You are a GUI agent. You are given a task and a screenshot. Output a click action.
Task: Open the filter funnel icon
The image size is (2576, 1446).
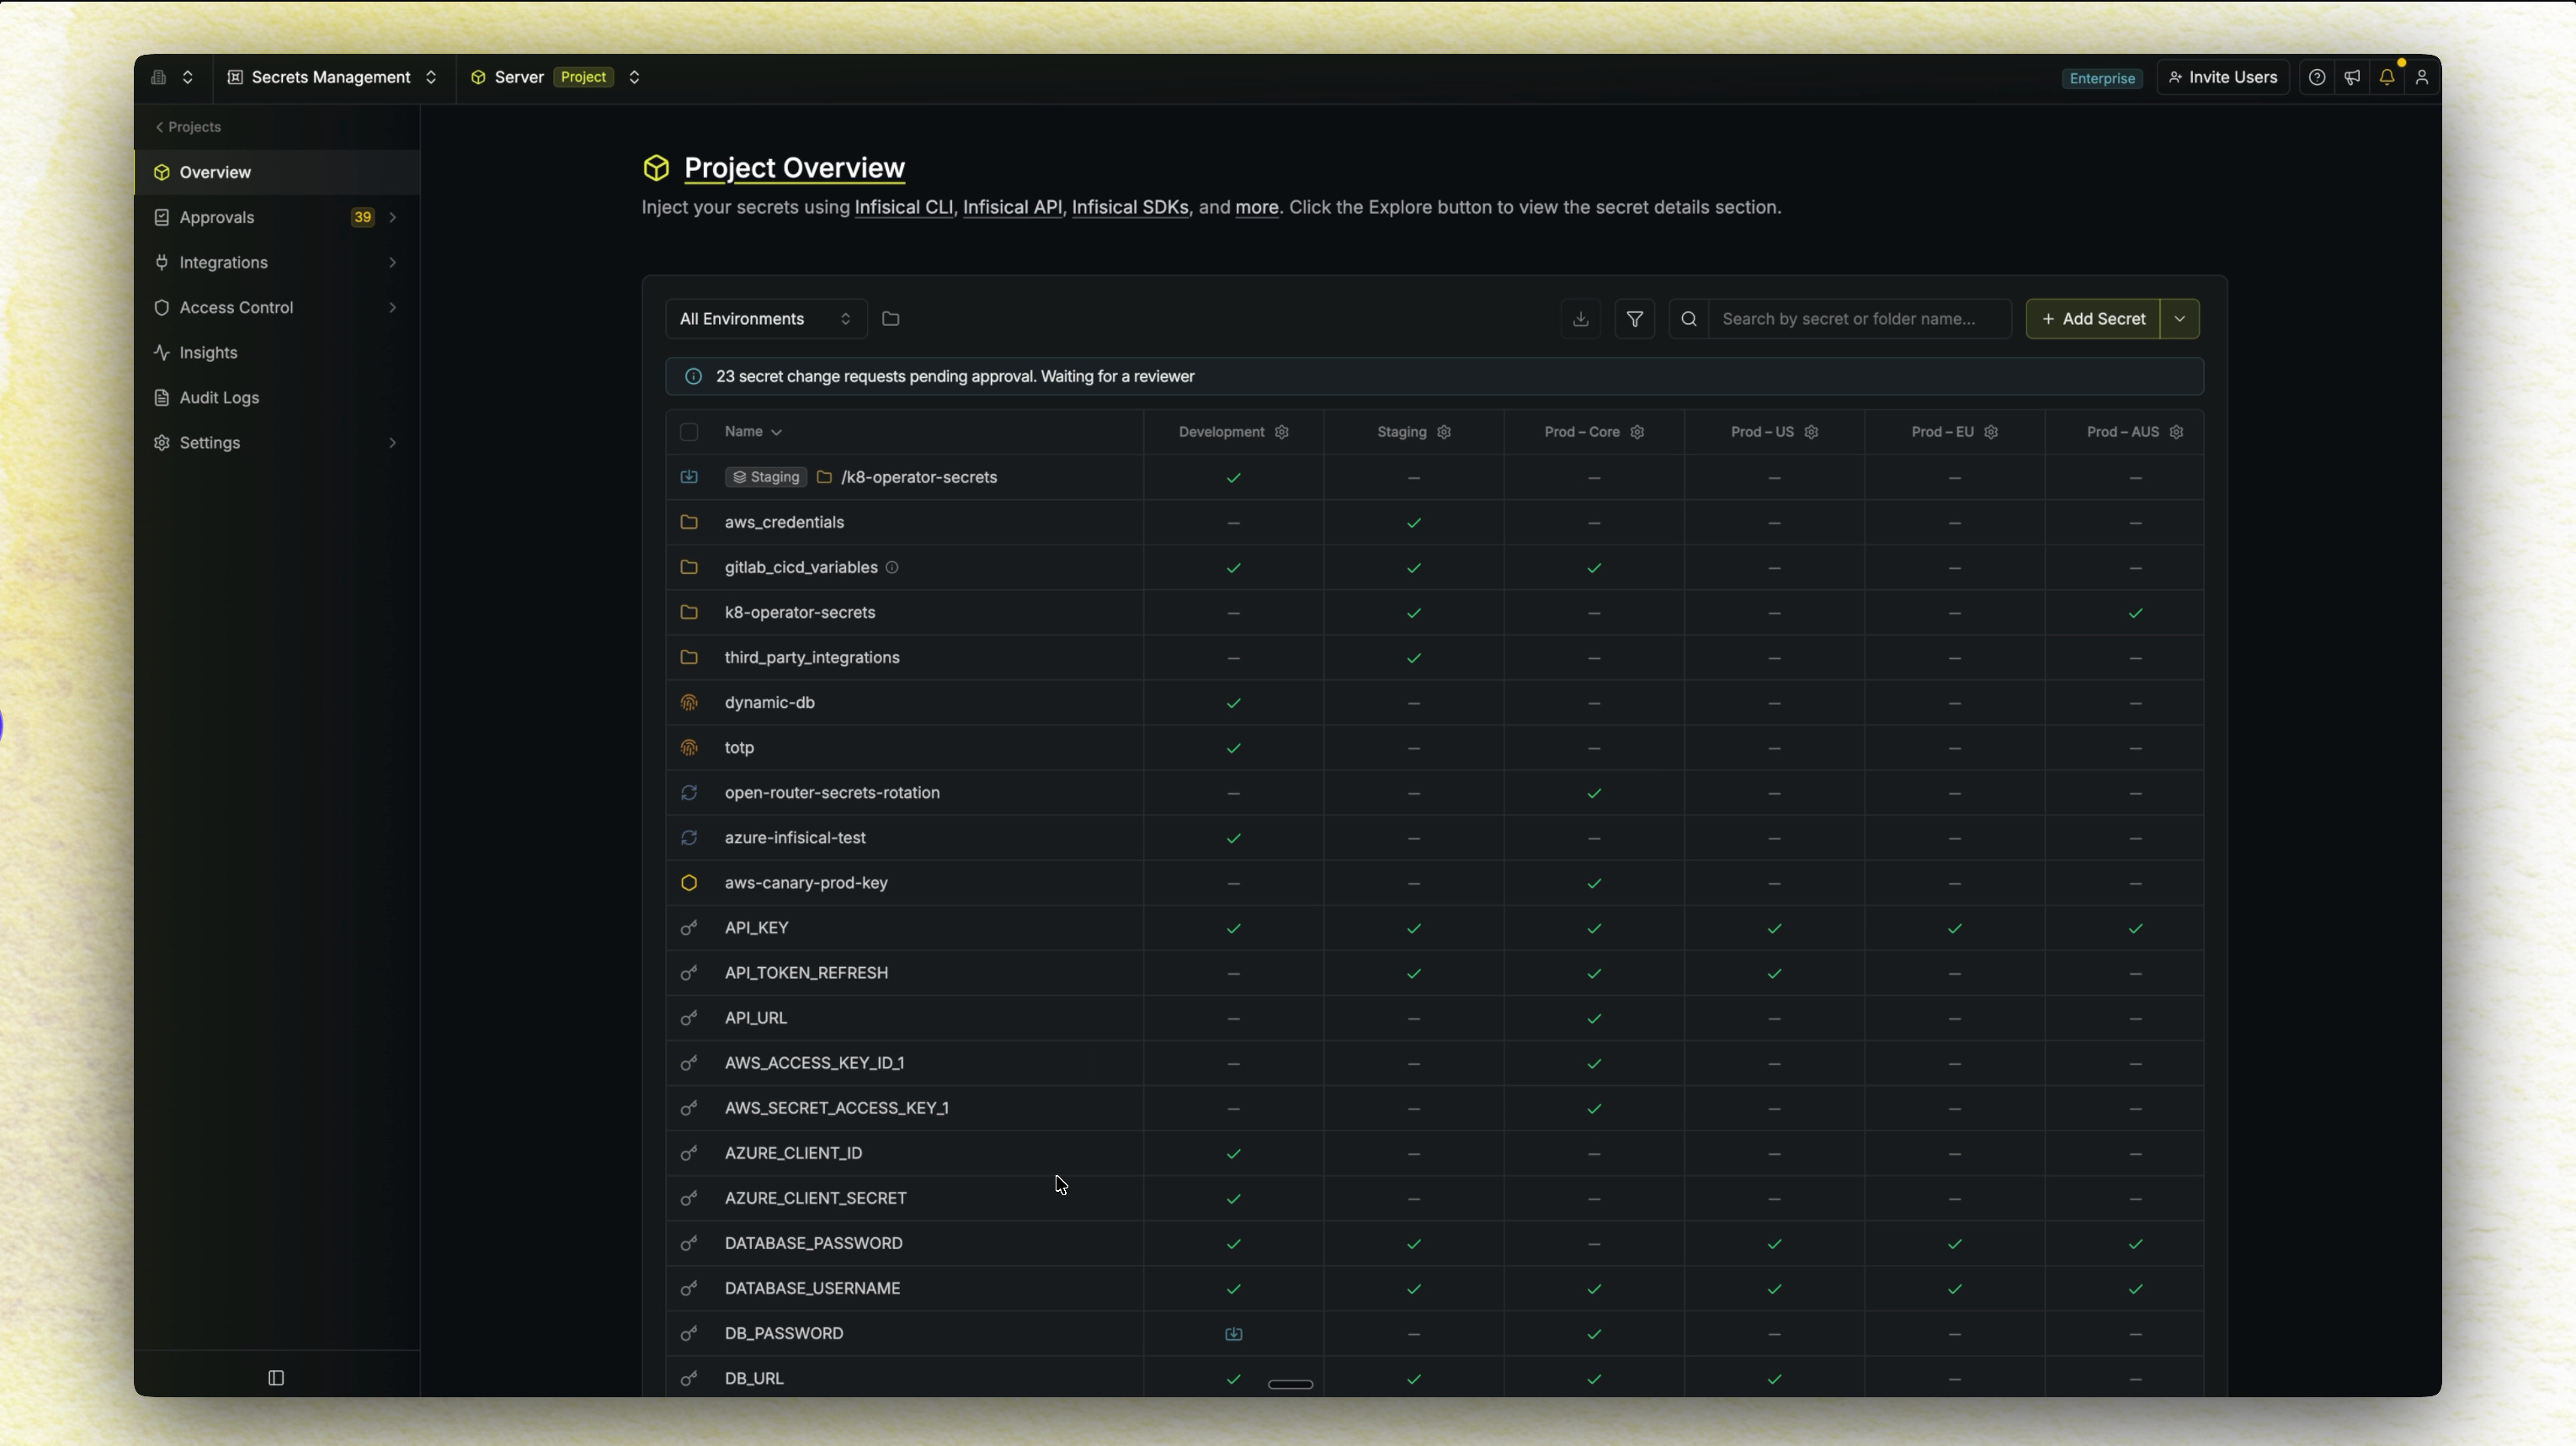click(1634, 319)
